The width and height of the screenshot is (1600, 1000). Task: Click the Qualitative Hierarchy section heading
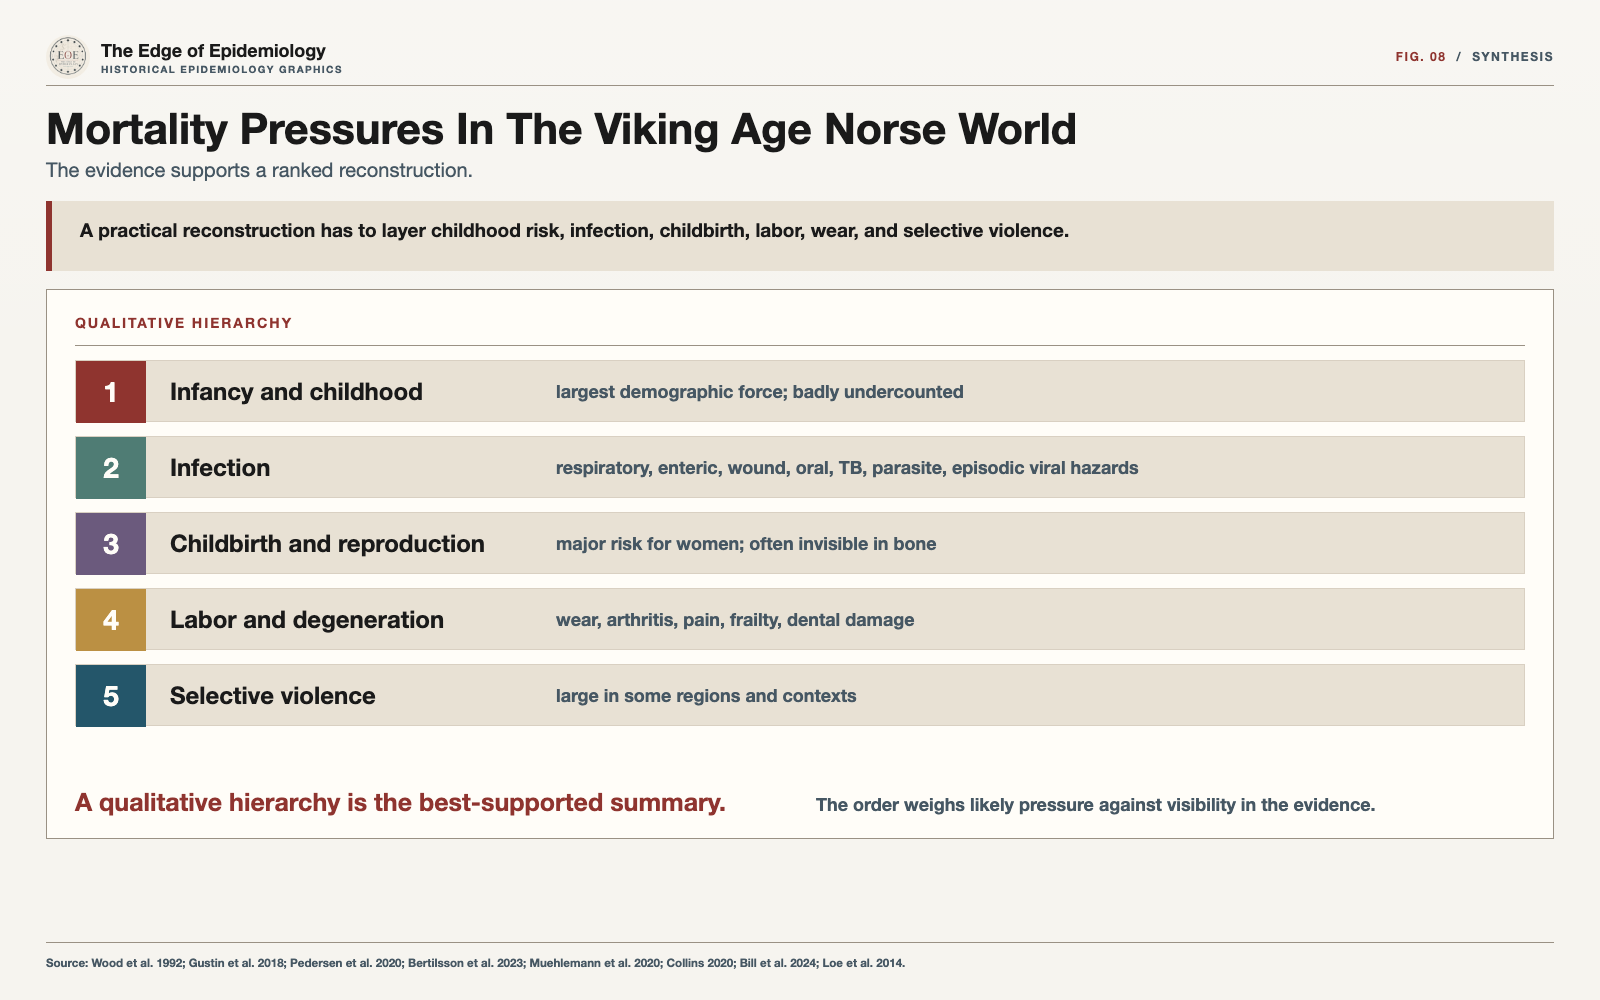(x=184, y=323)
